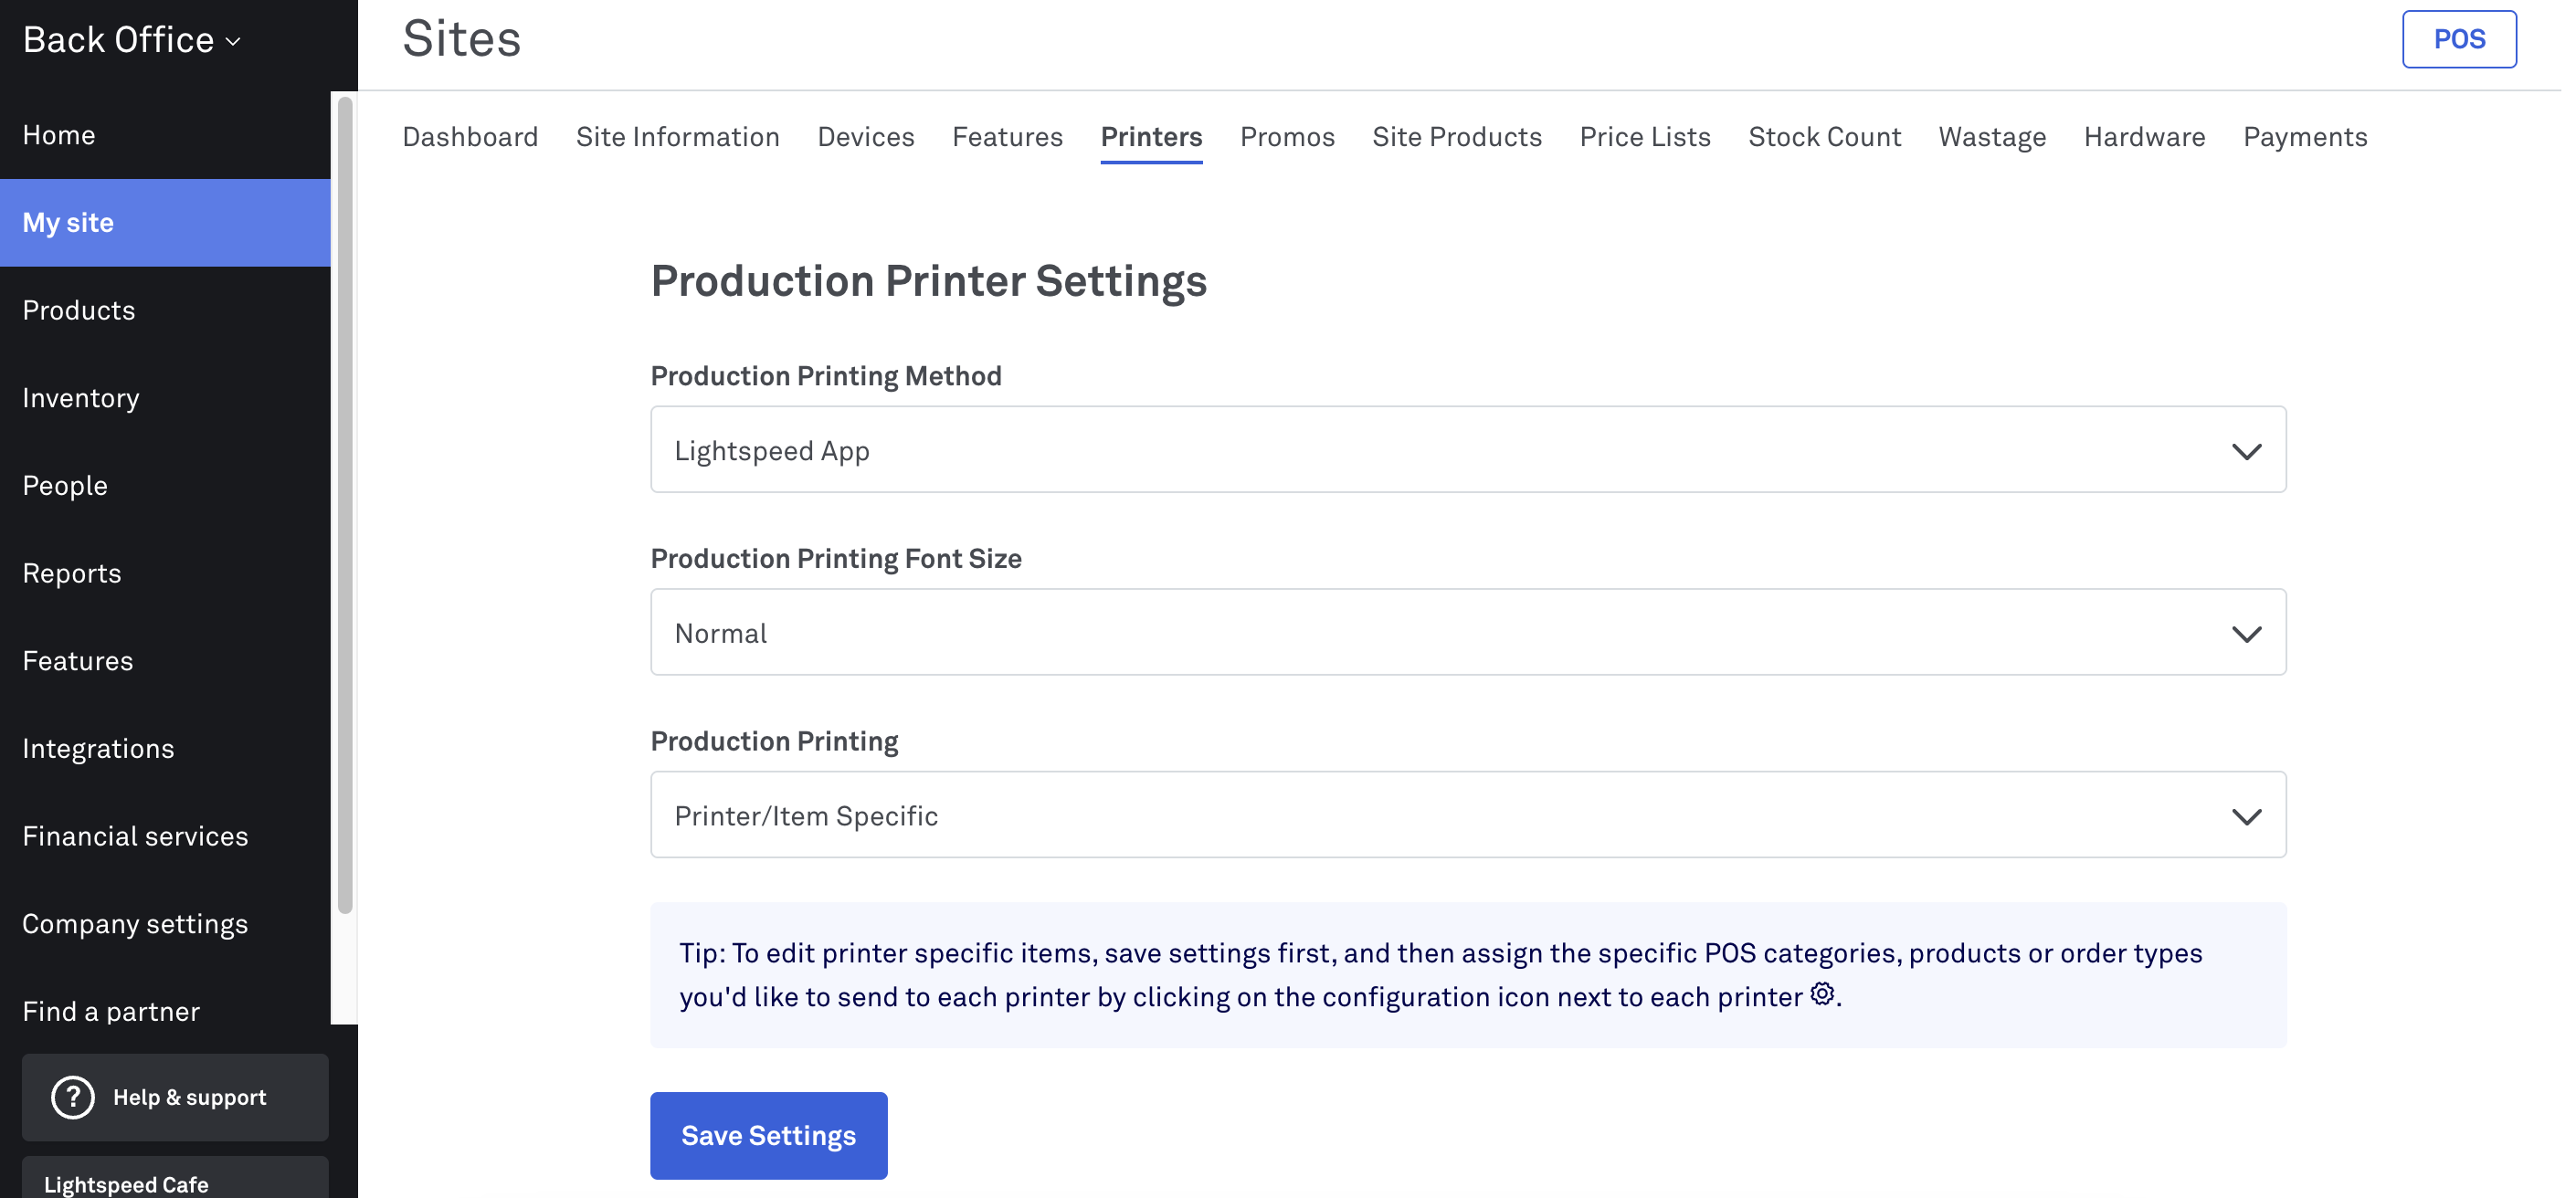Select the Stock Count tab
The image size is (2576, 1198).
(x=1824, y=137)
